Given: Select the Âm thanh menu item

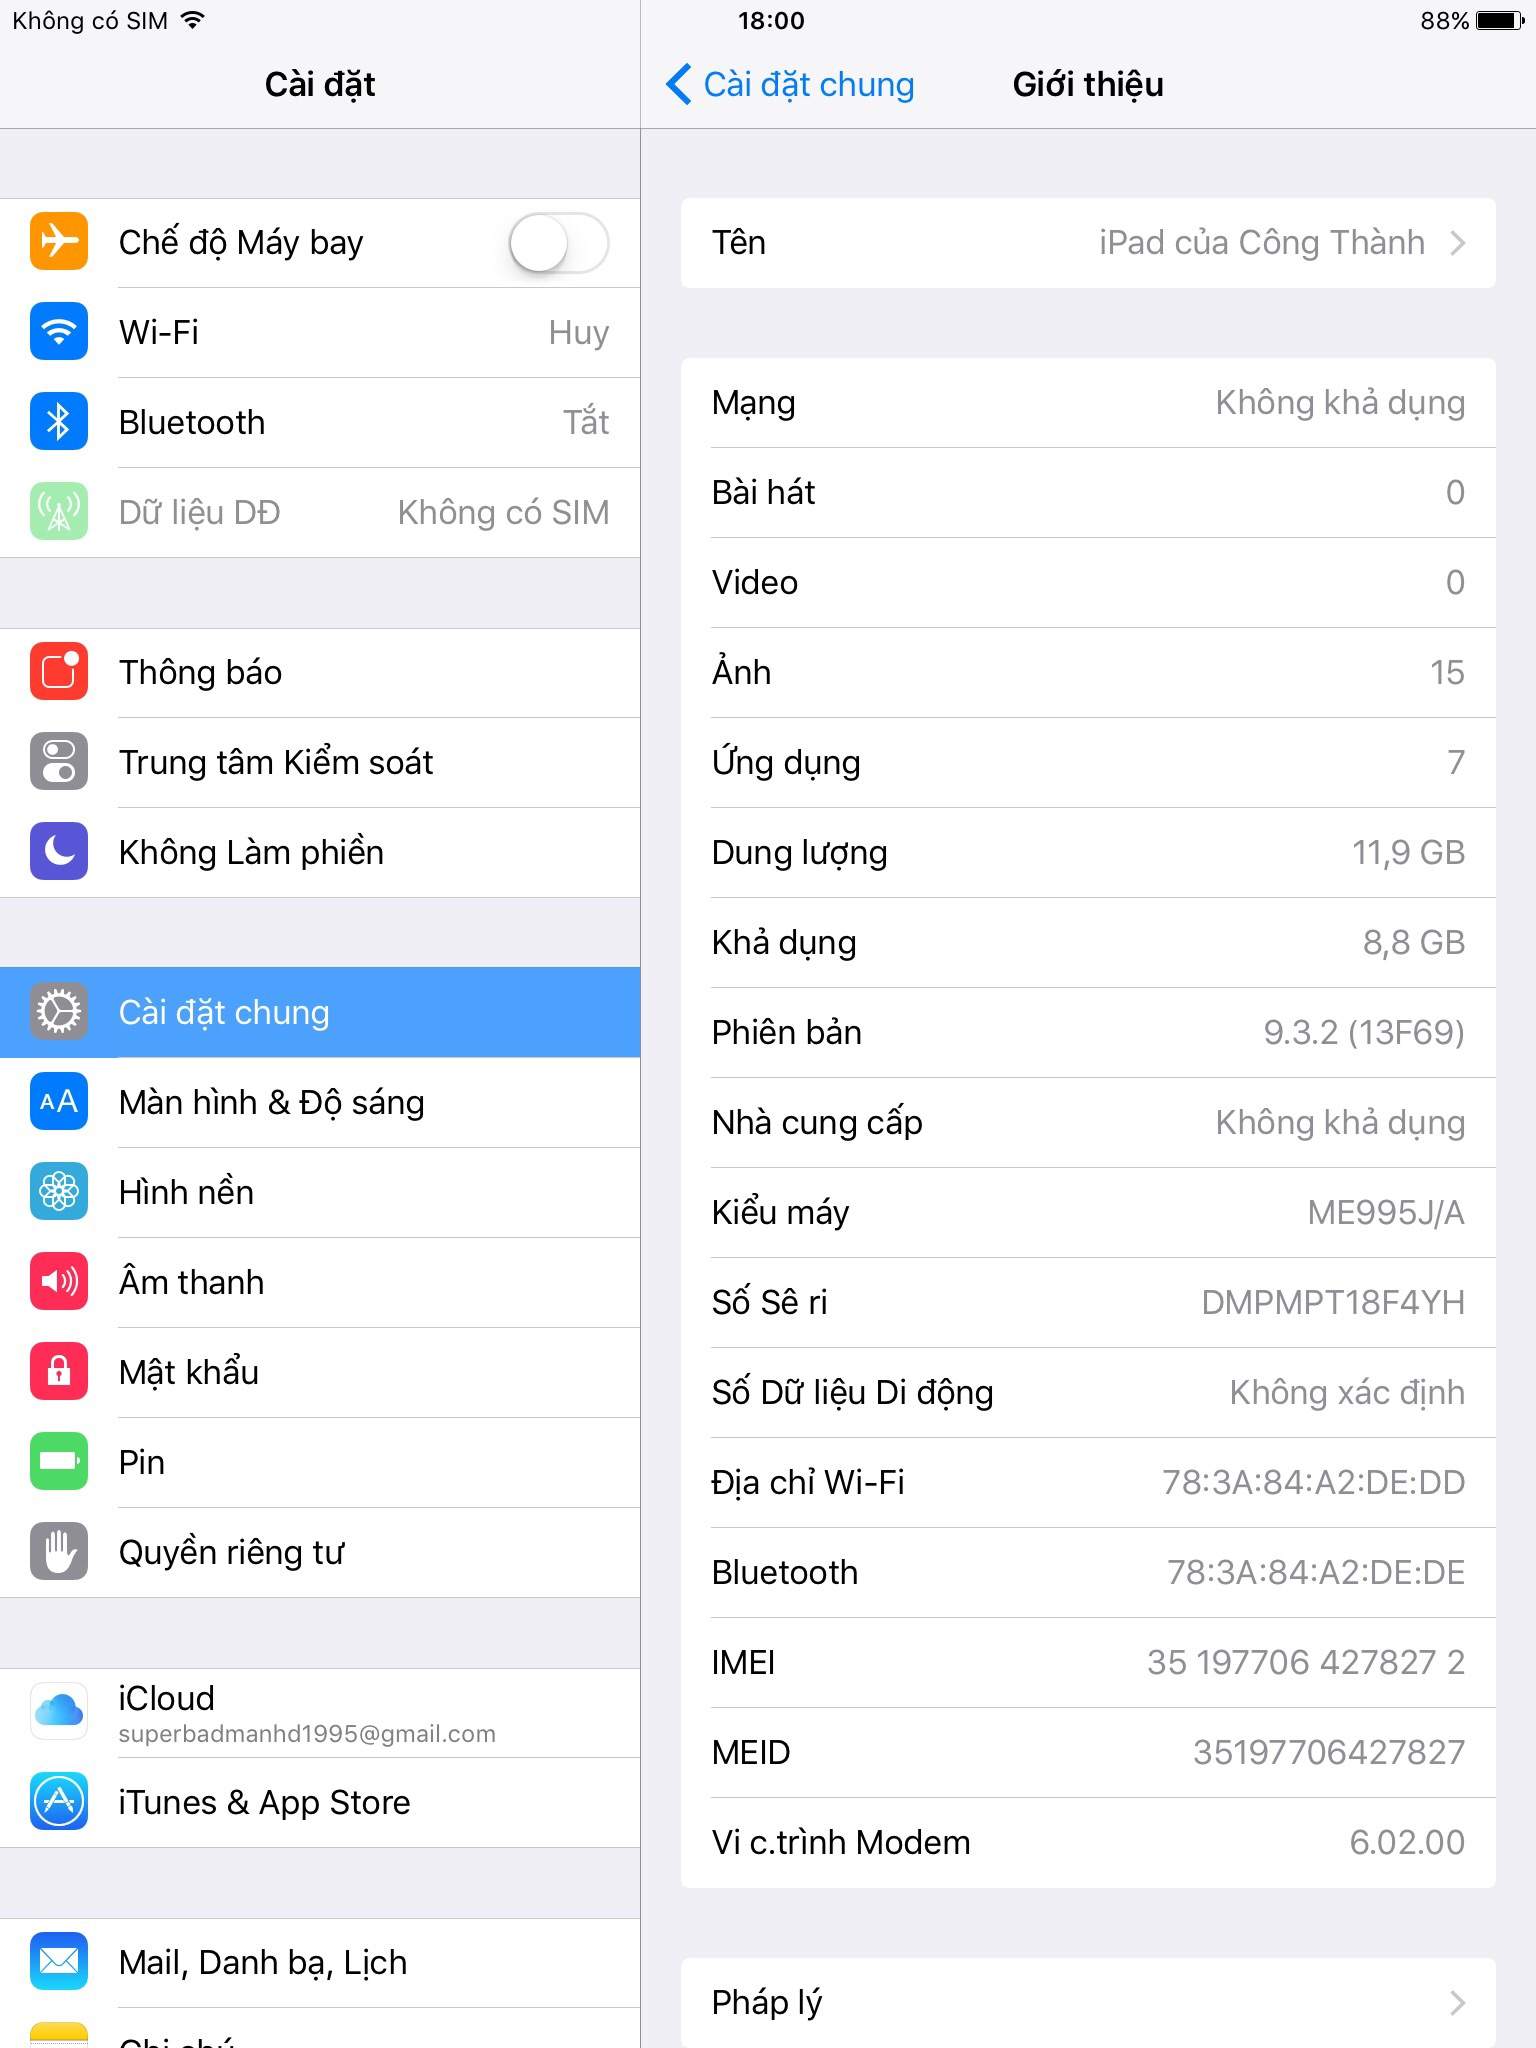Looking at the screenshot, I should [320, 1282].
